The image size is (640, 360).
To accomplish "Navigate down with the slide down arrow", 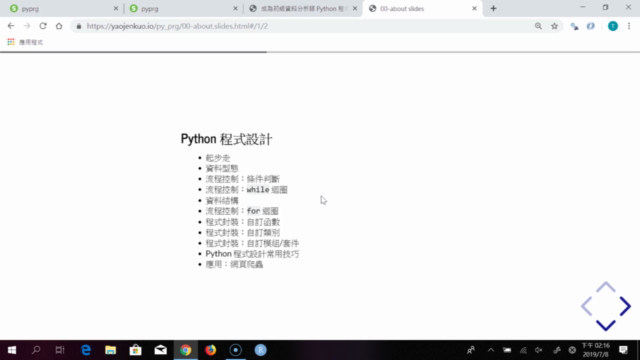I will tap(606, 325).
